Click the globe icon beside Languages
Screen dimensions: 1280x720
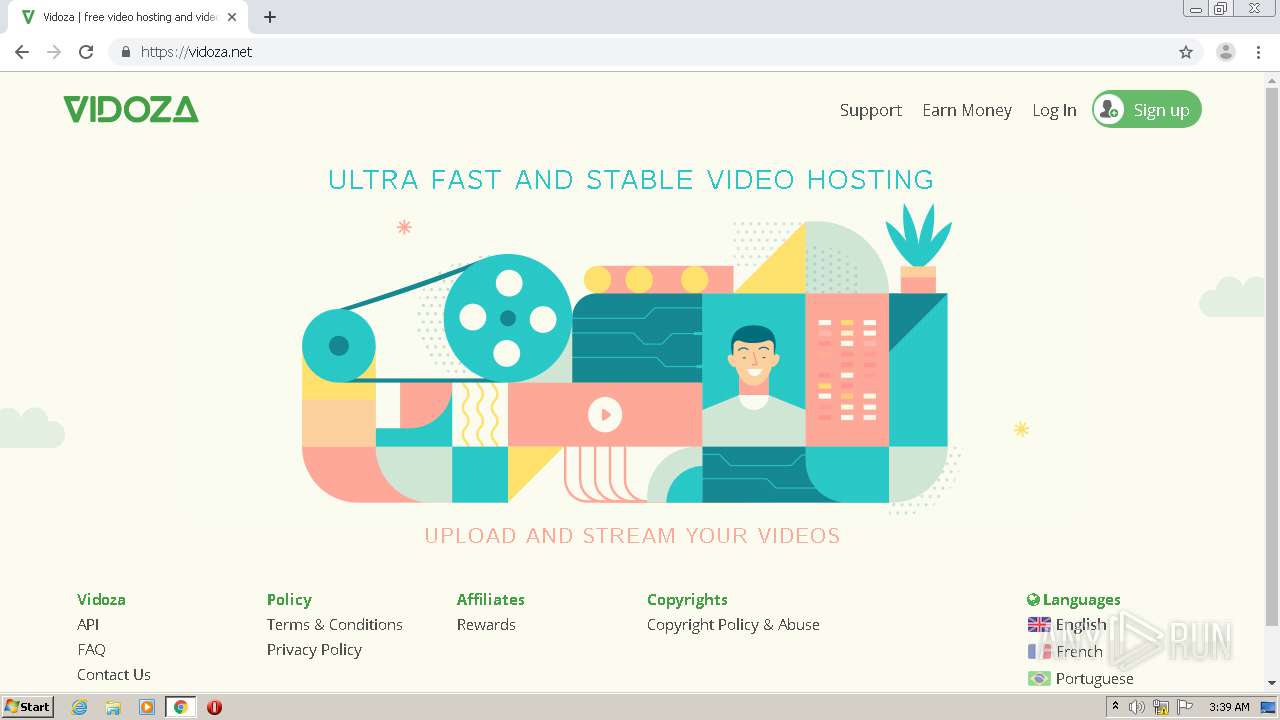pyautogui.click(x=1033, y=600)
